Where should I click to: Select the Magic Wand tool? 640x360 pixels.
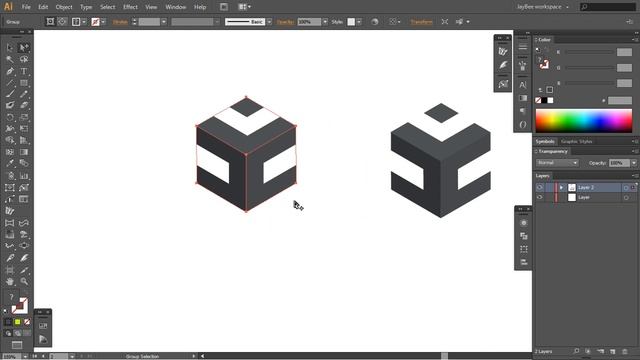[10, 60]
